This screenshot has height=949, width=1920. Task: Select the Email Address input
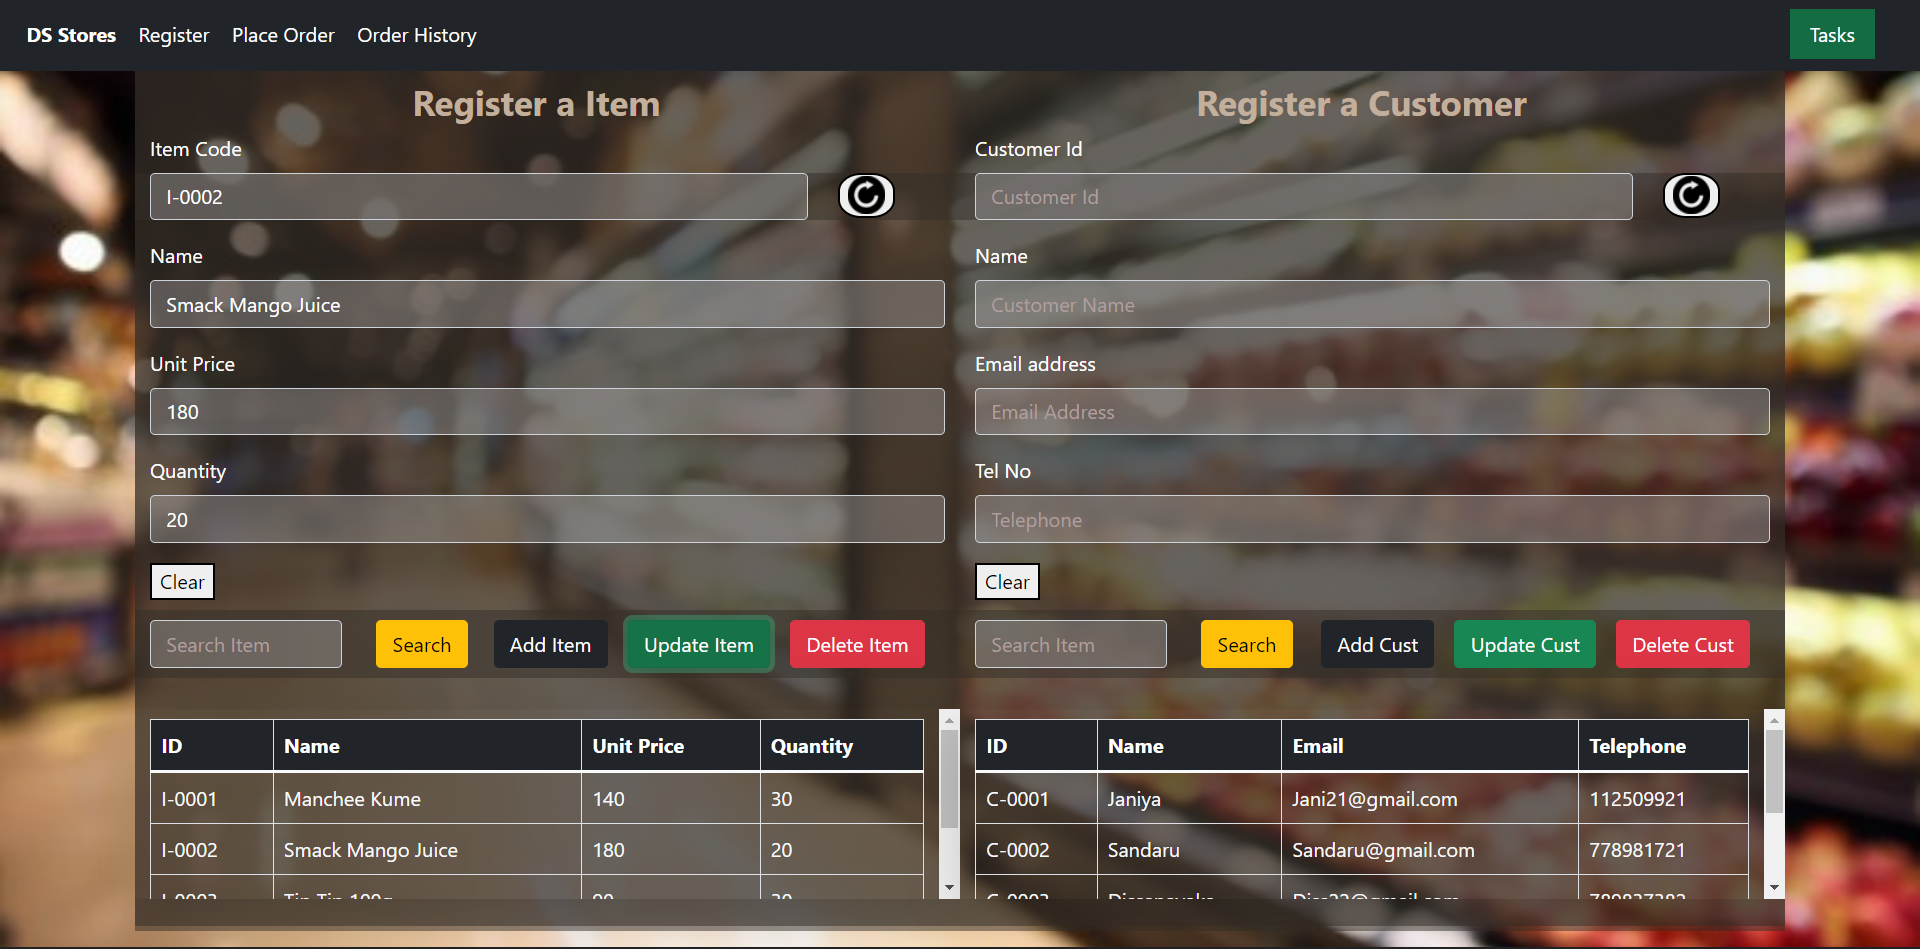1372,412
